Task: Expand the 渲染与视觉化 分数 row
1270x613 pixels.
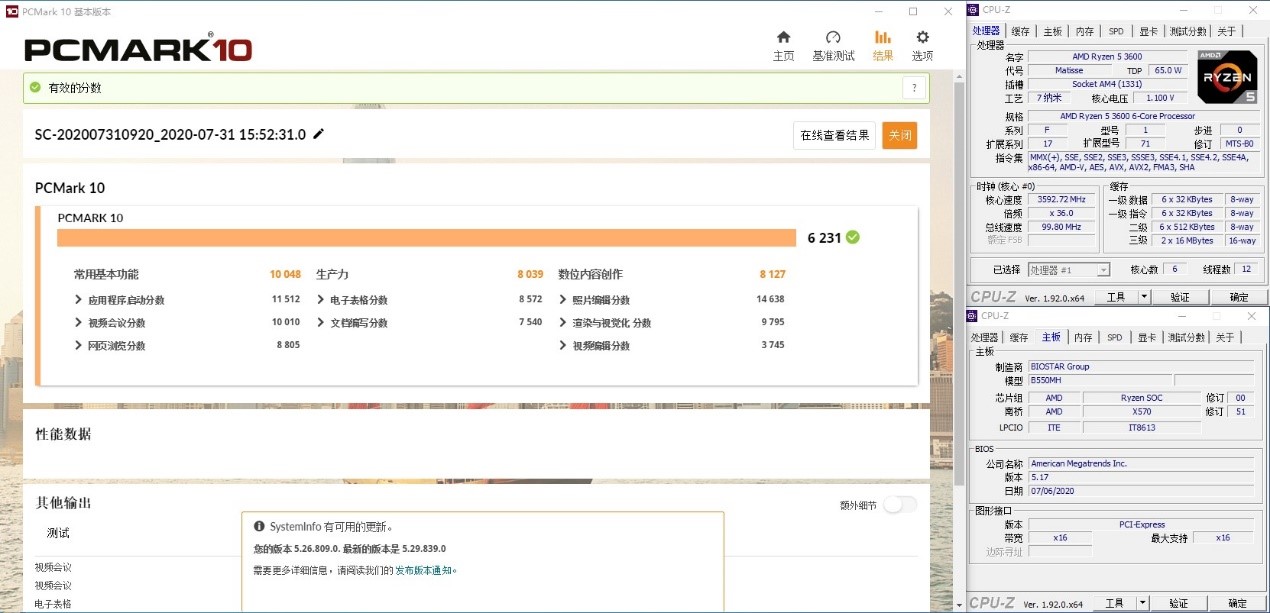Action: point(563,323)
